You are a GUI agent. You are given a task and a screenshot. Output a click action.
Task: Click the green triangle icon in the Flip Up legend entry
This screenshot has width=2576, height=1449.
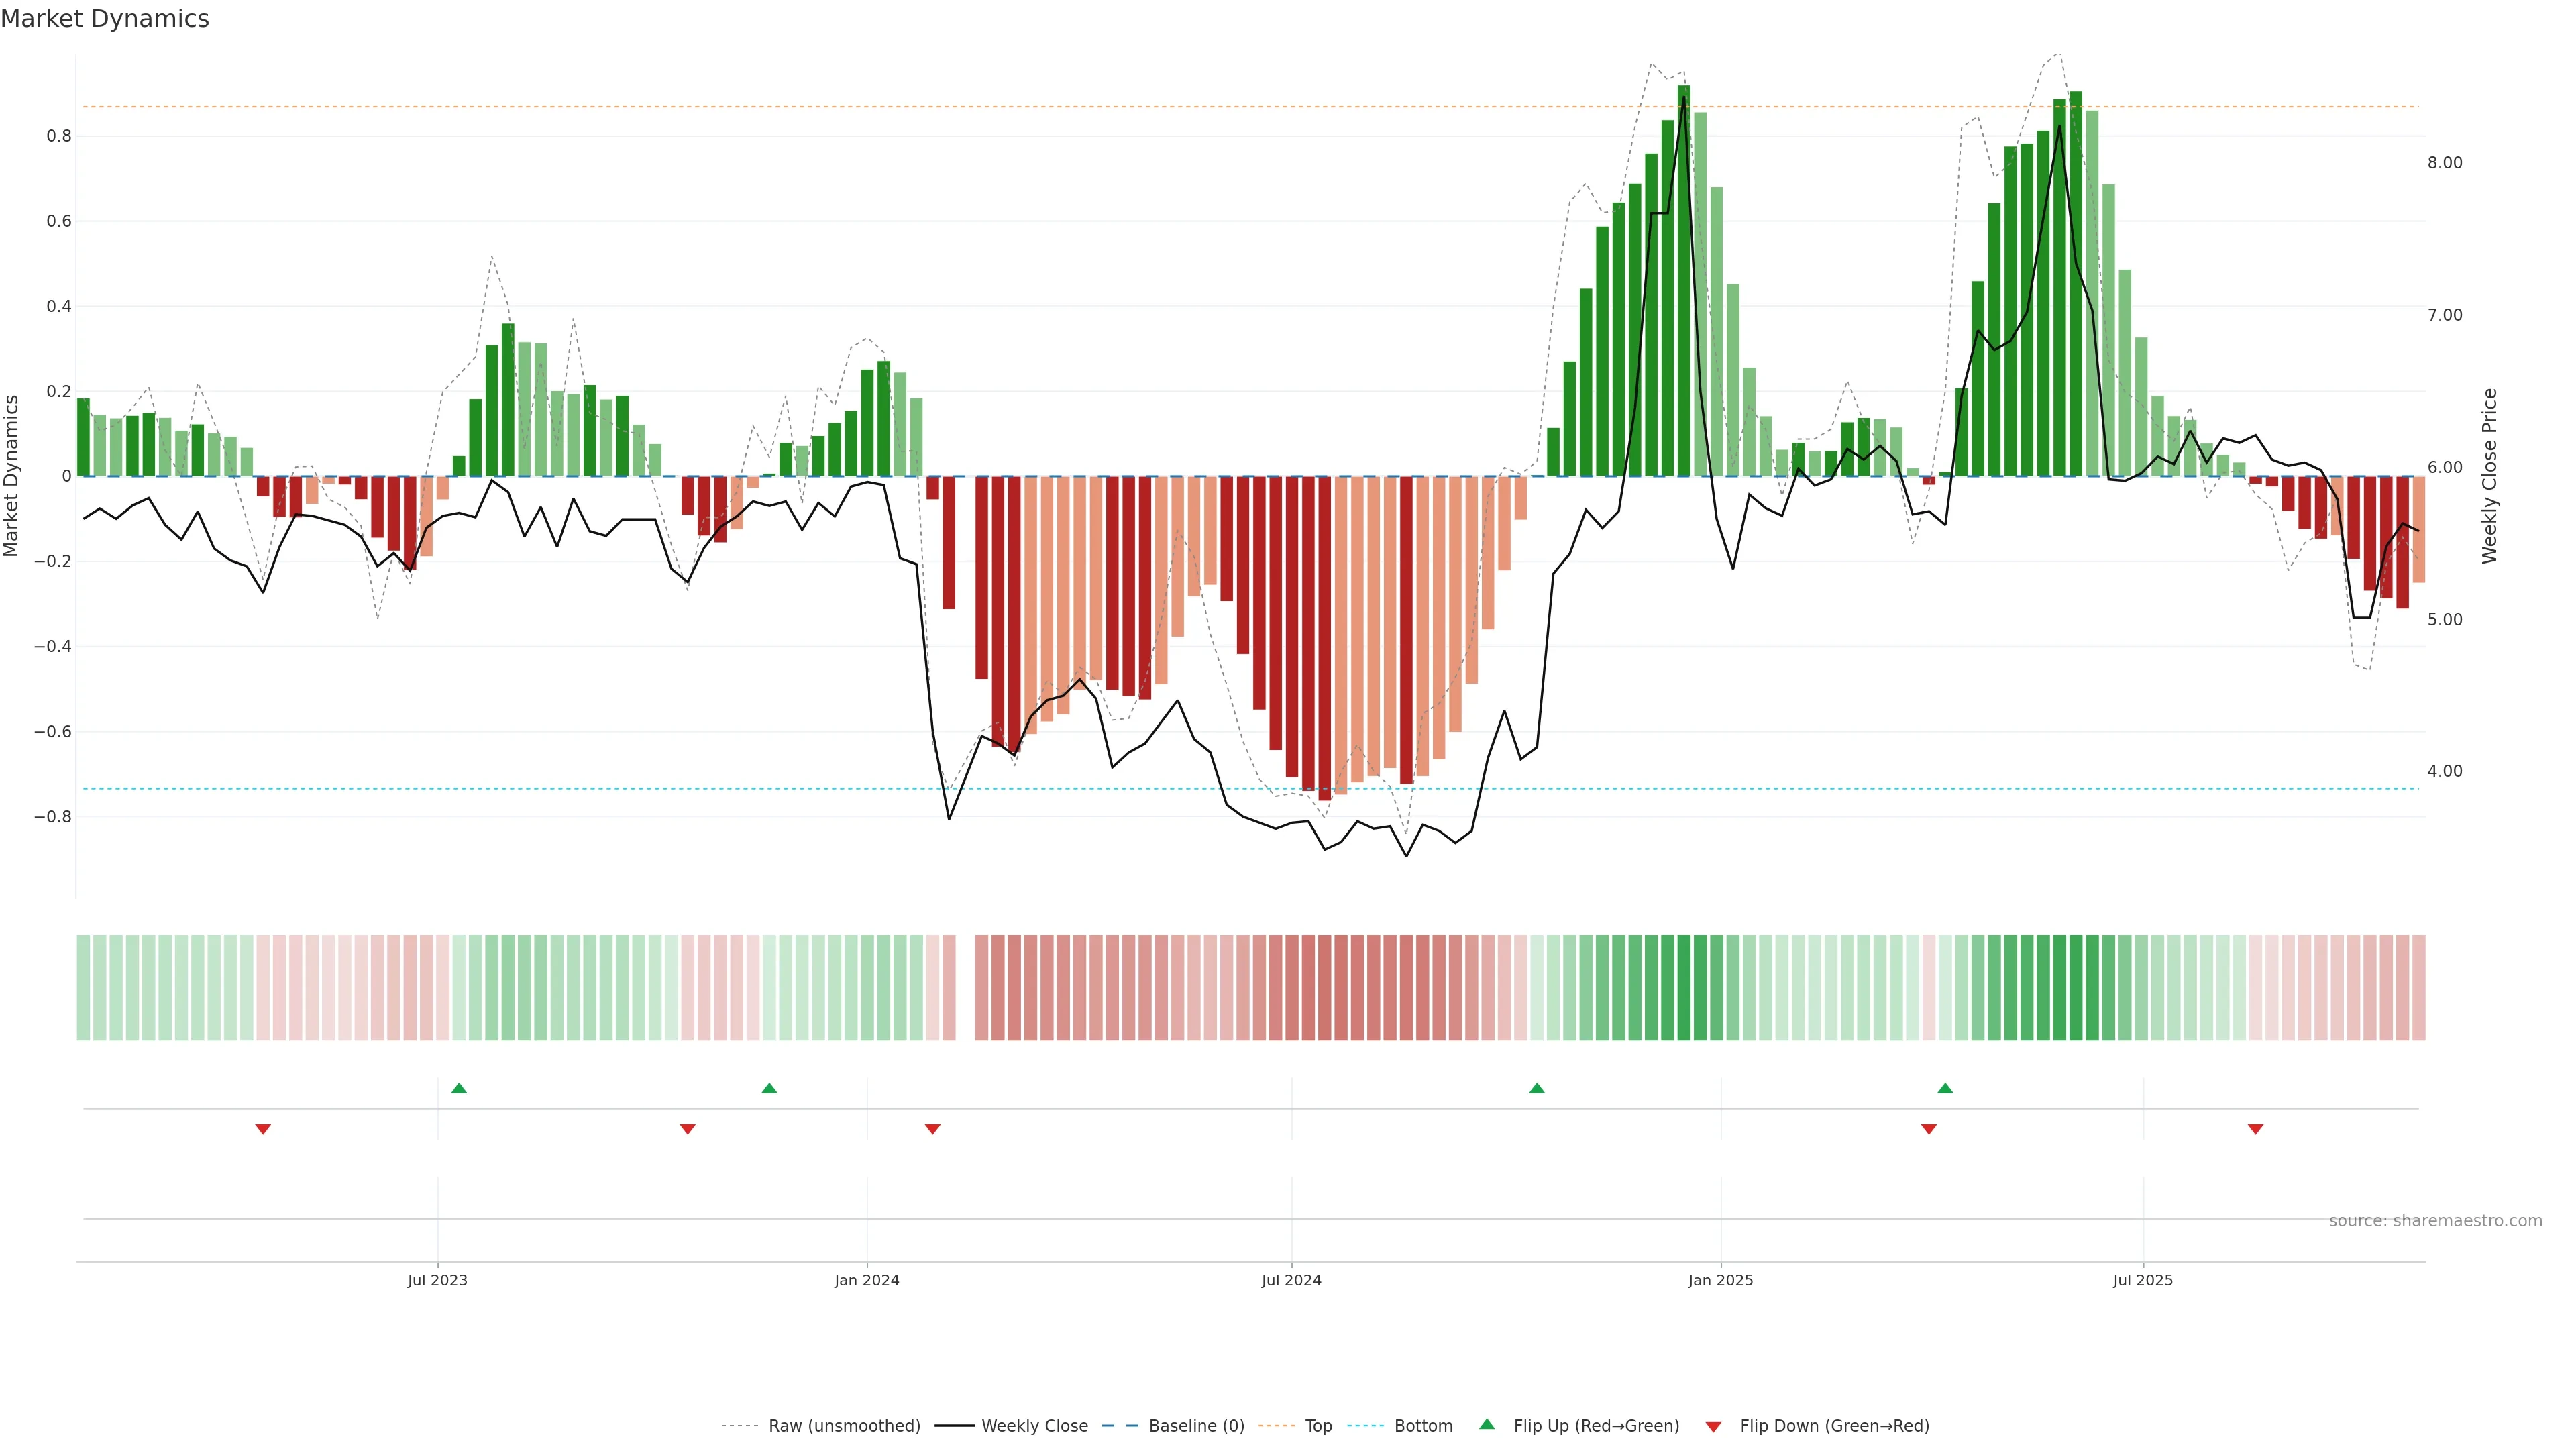1487,1424
